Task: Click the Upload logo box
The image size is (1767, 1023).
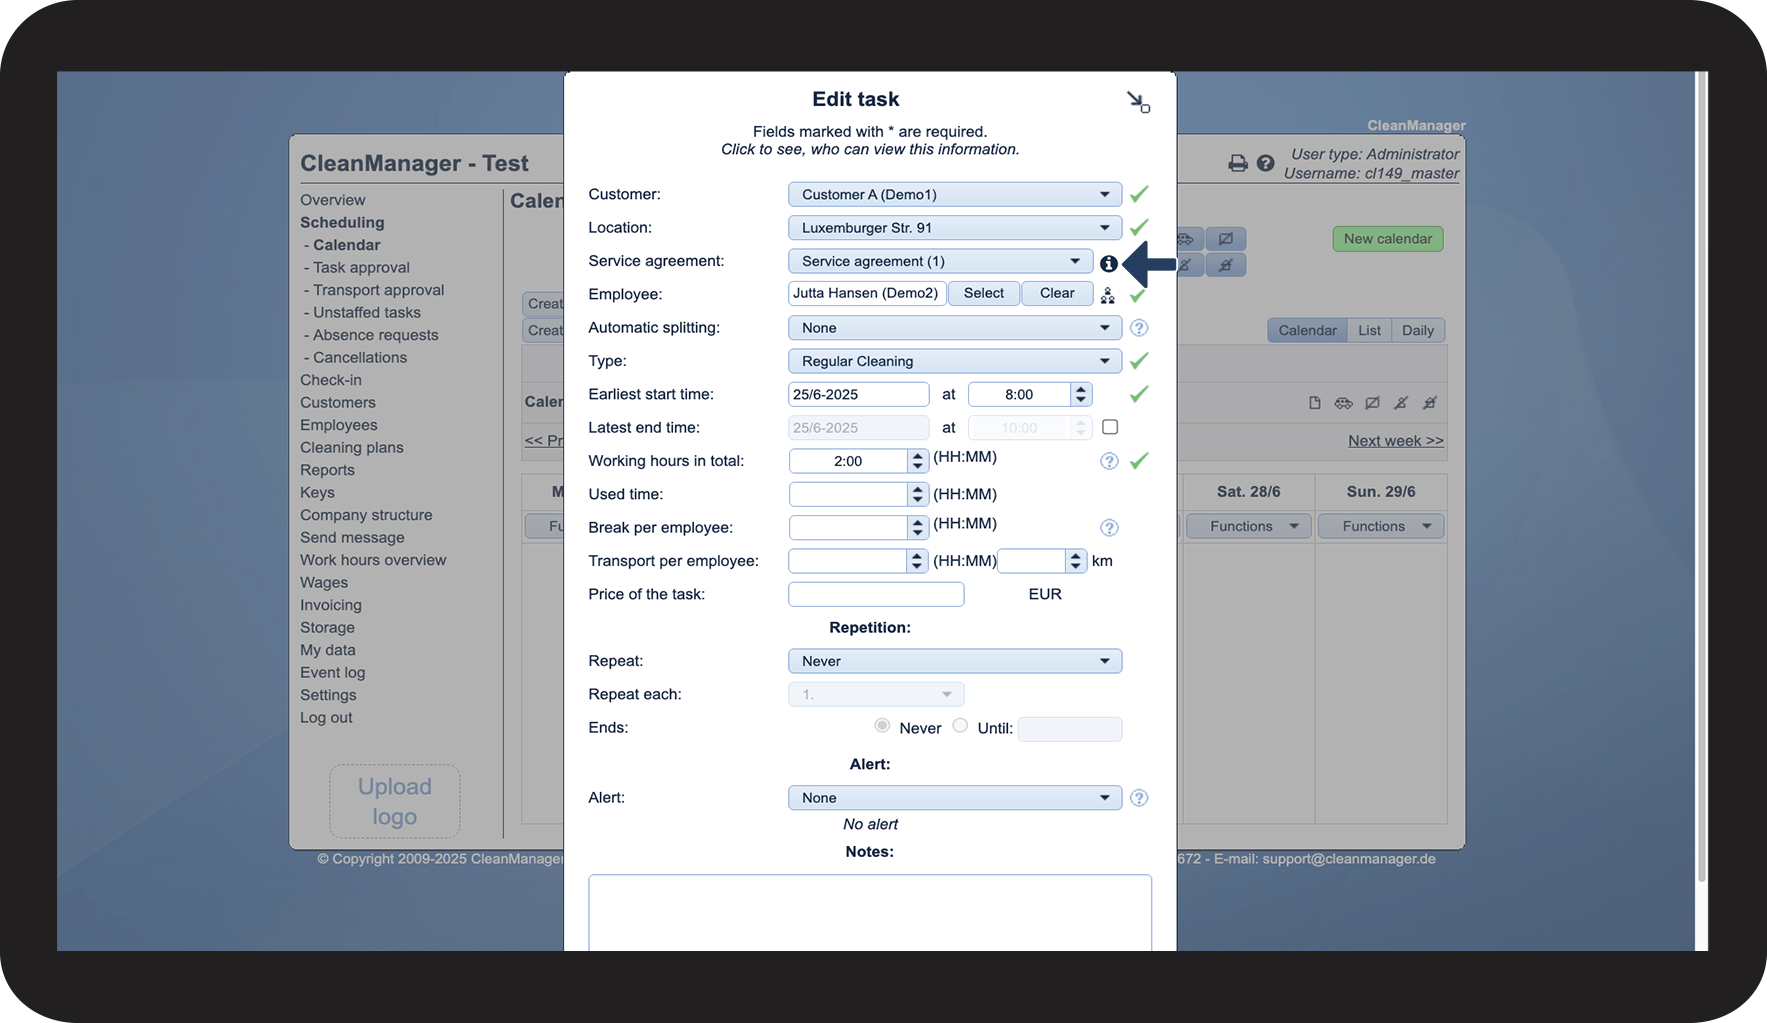Action: [x=395, y=801]
